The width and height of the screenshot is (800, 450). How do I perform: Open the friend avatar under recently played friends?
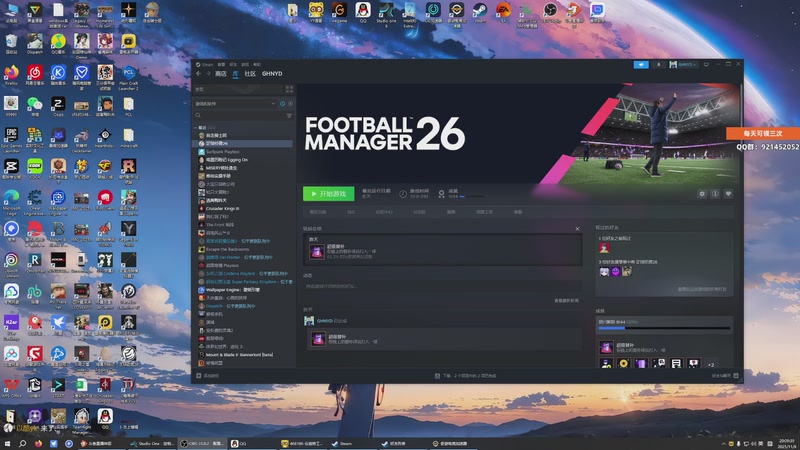tap(604, 248)
